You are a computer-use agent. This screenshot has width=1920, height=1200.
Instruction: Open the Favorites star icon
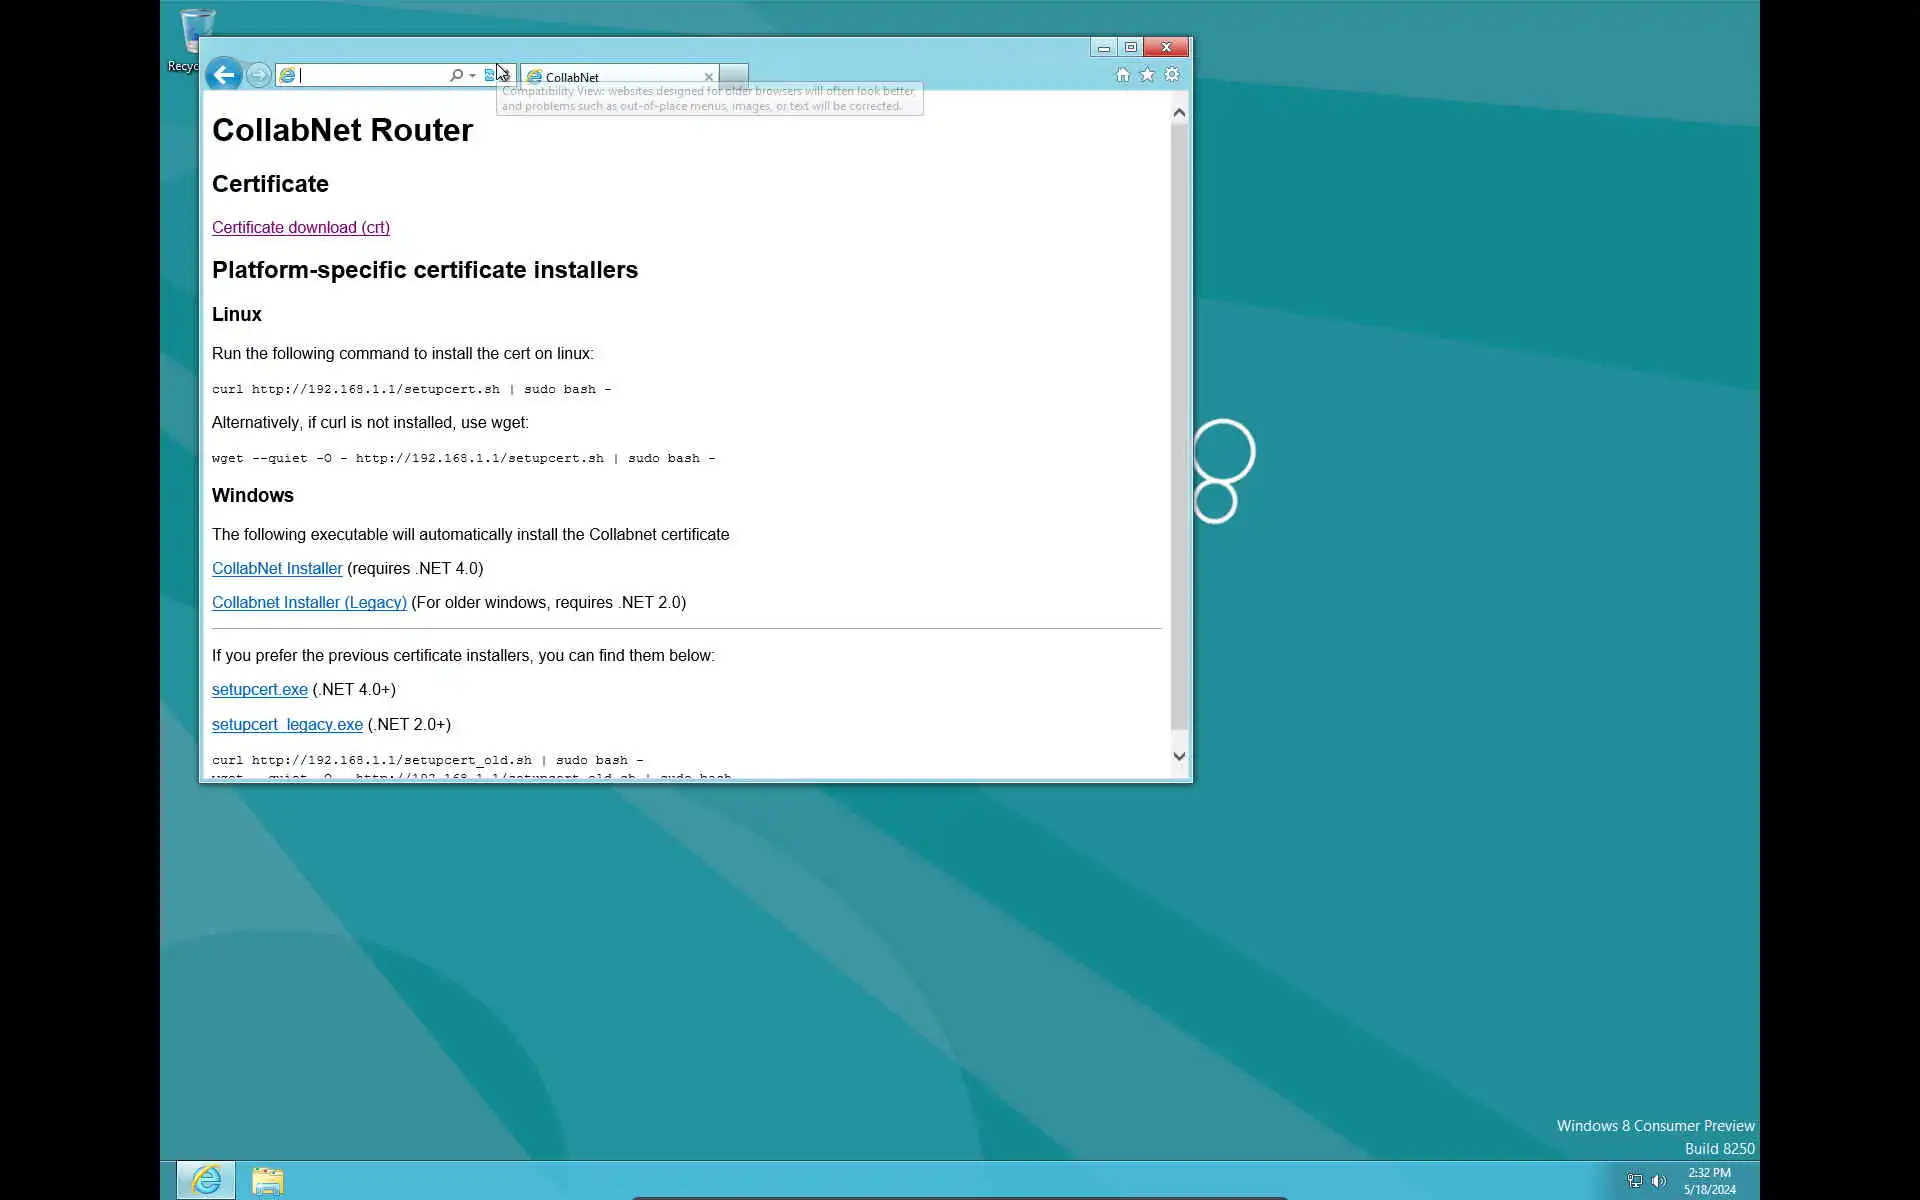click(1147, 75)
